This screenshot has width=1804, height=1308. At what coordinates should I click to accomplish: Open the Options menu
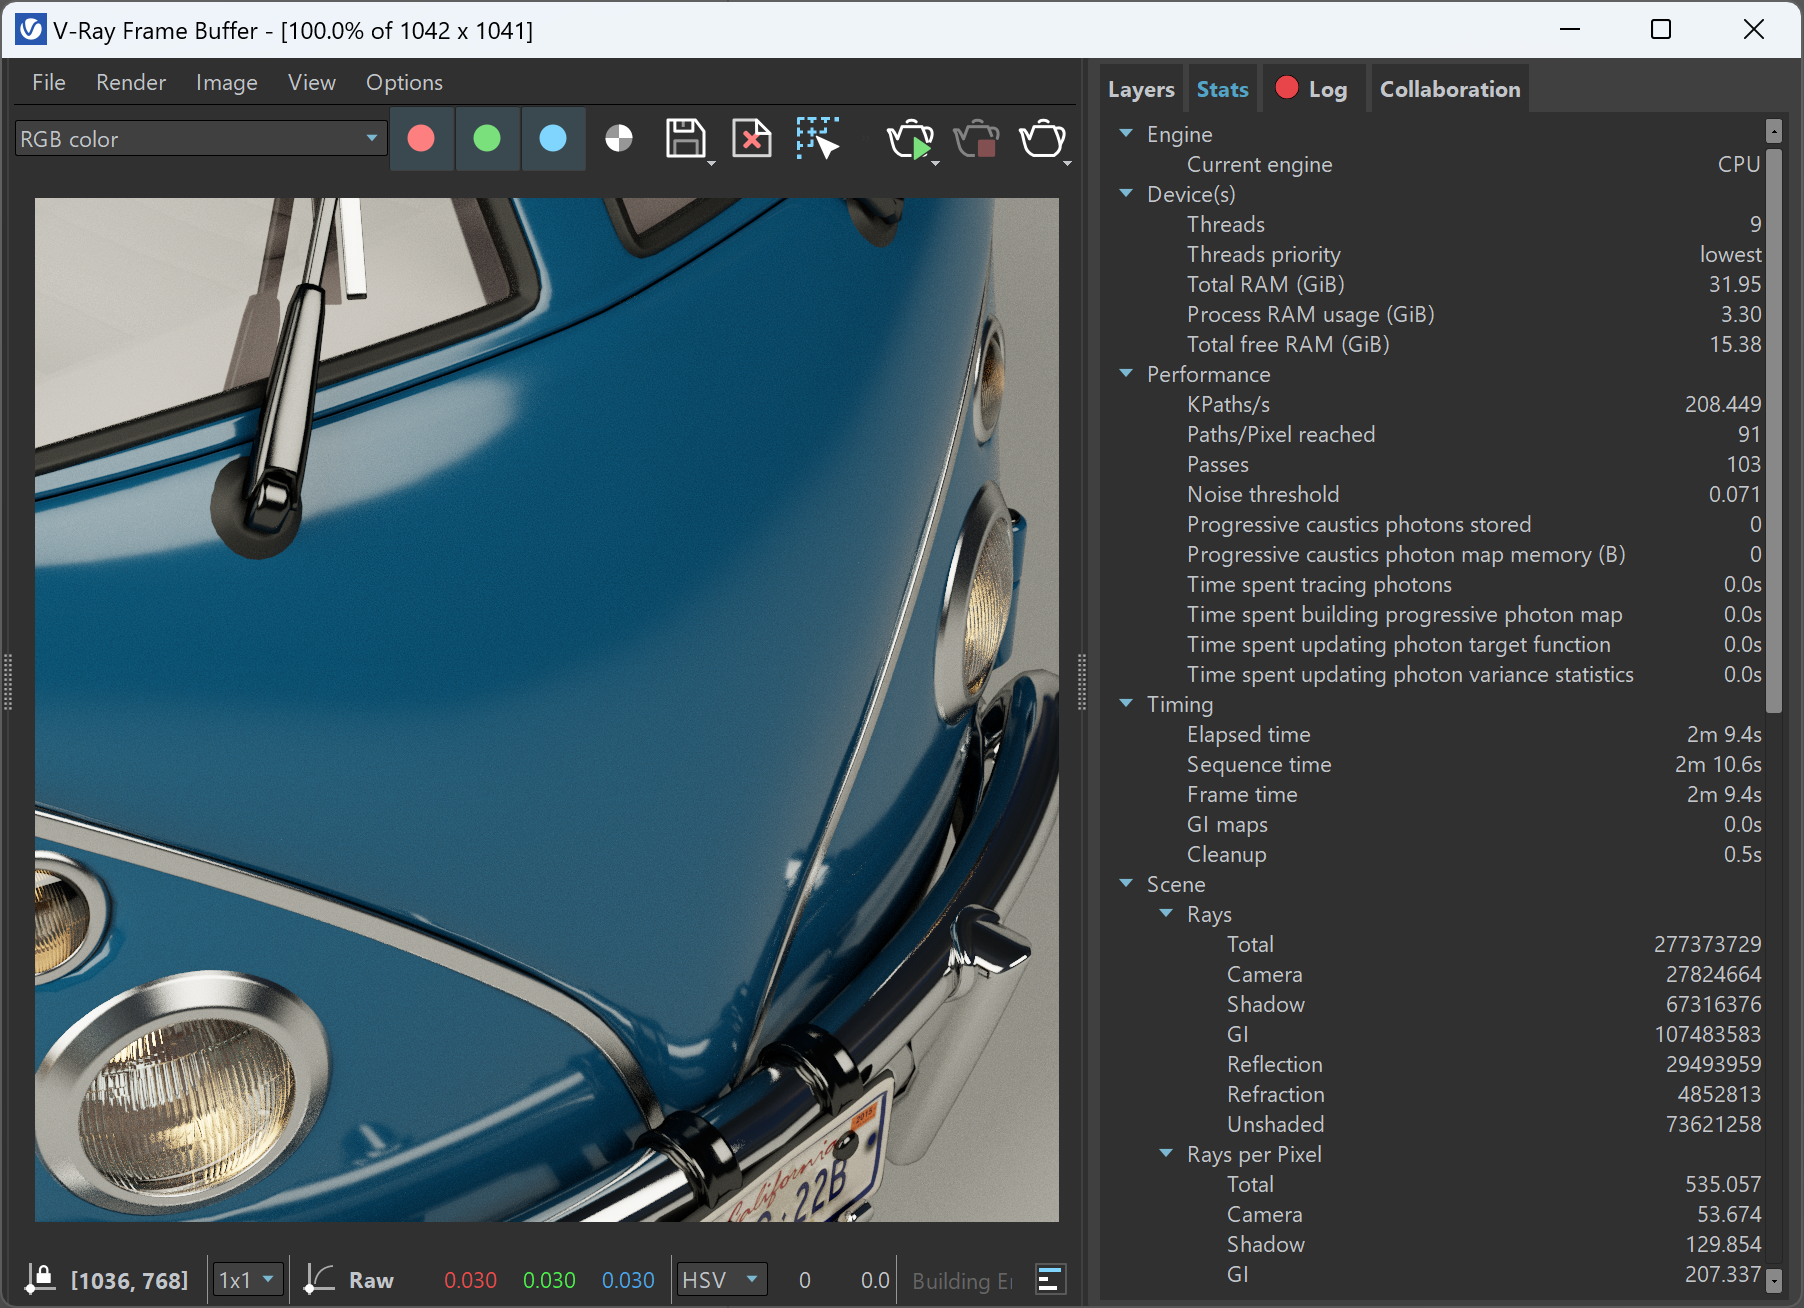point(404,82)
